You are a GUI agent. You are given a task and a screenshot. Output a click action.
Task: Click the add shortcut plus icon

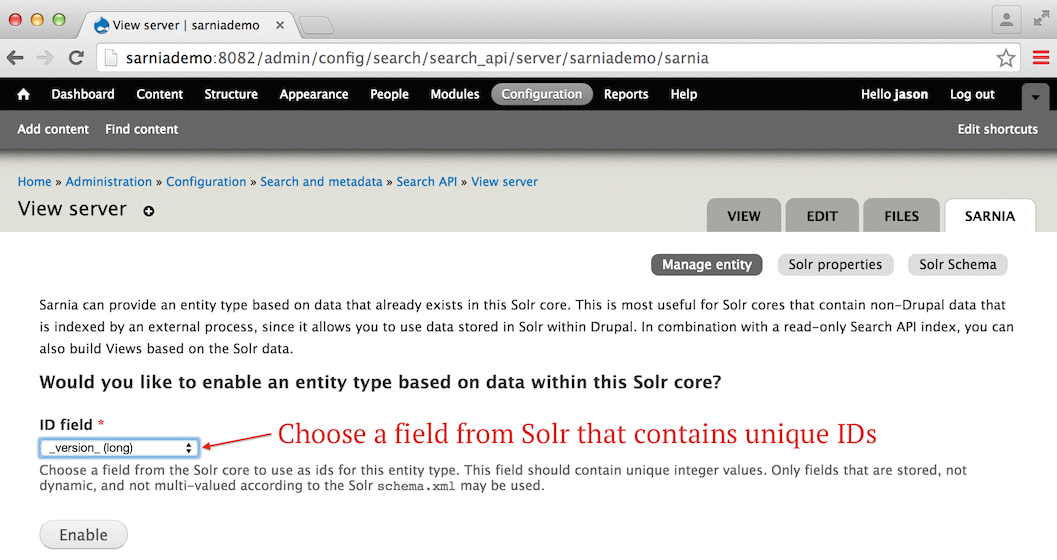(x=149, y=211)
